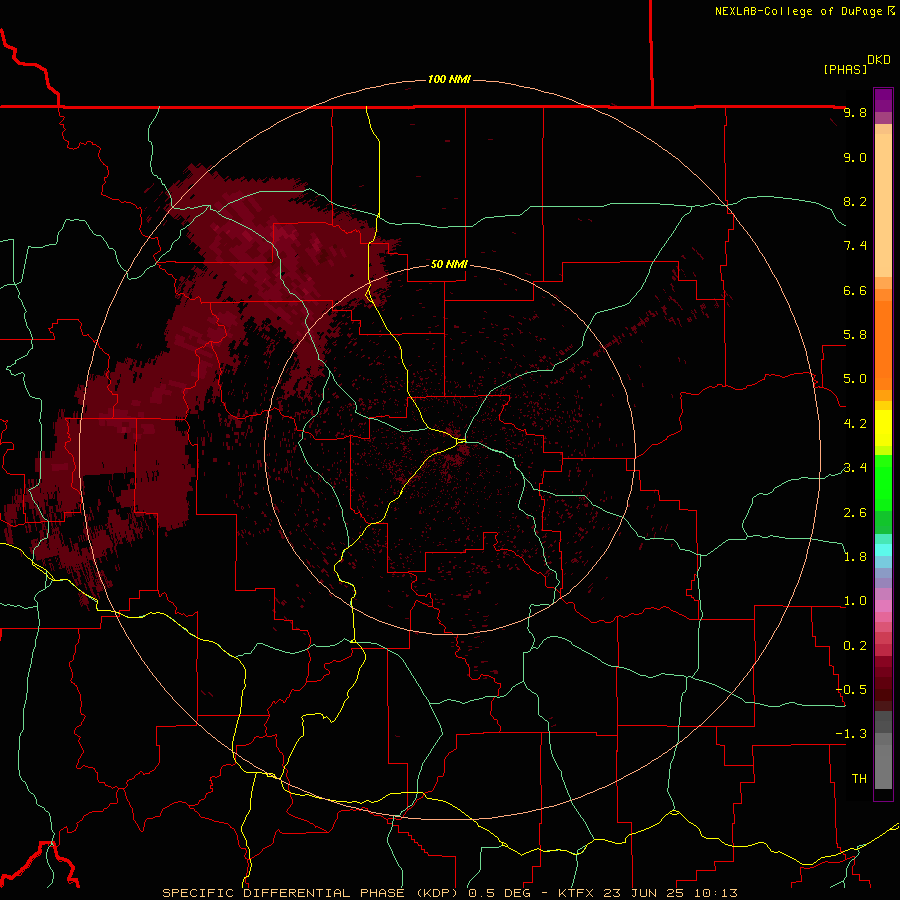
Task: Click the 3.4 legend value
Action: pyautogui.click(x=855, y=468)
